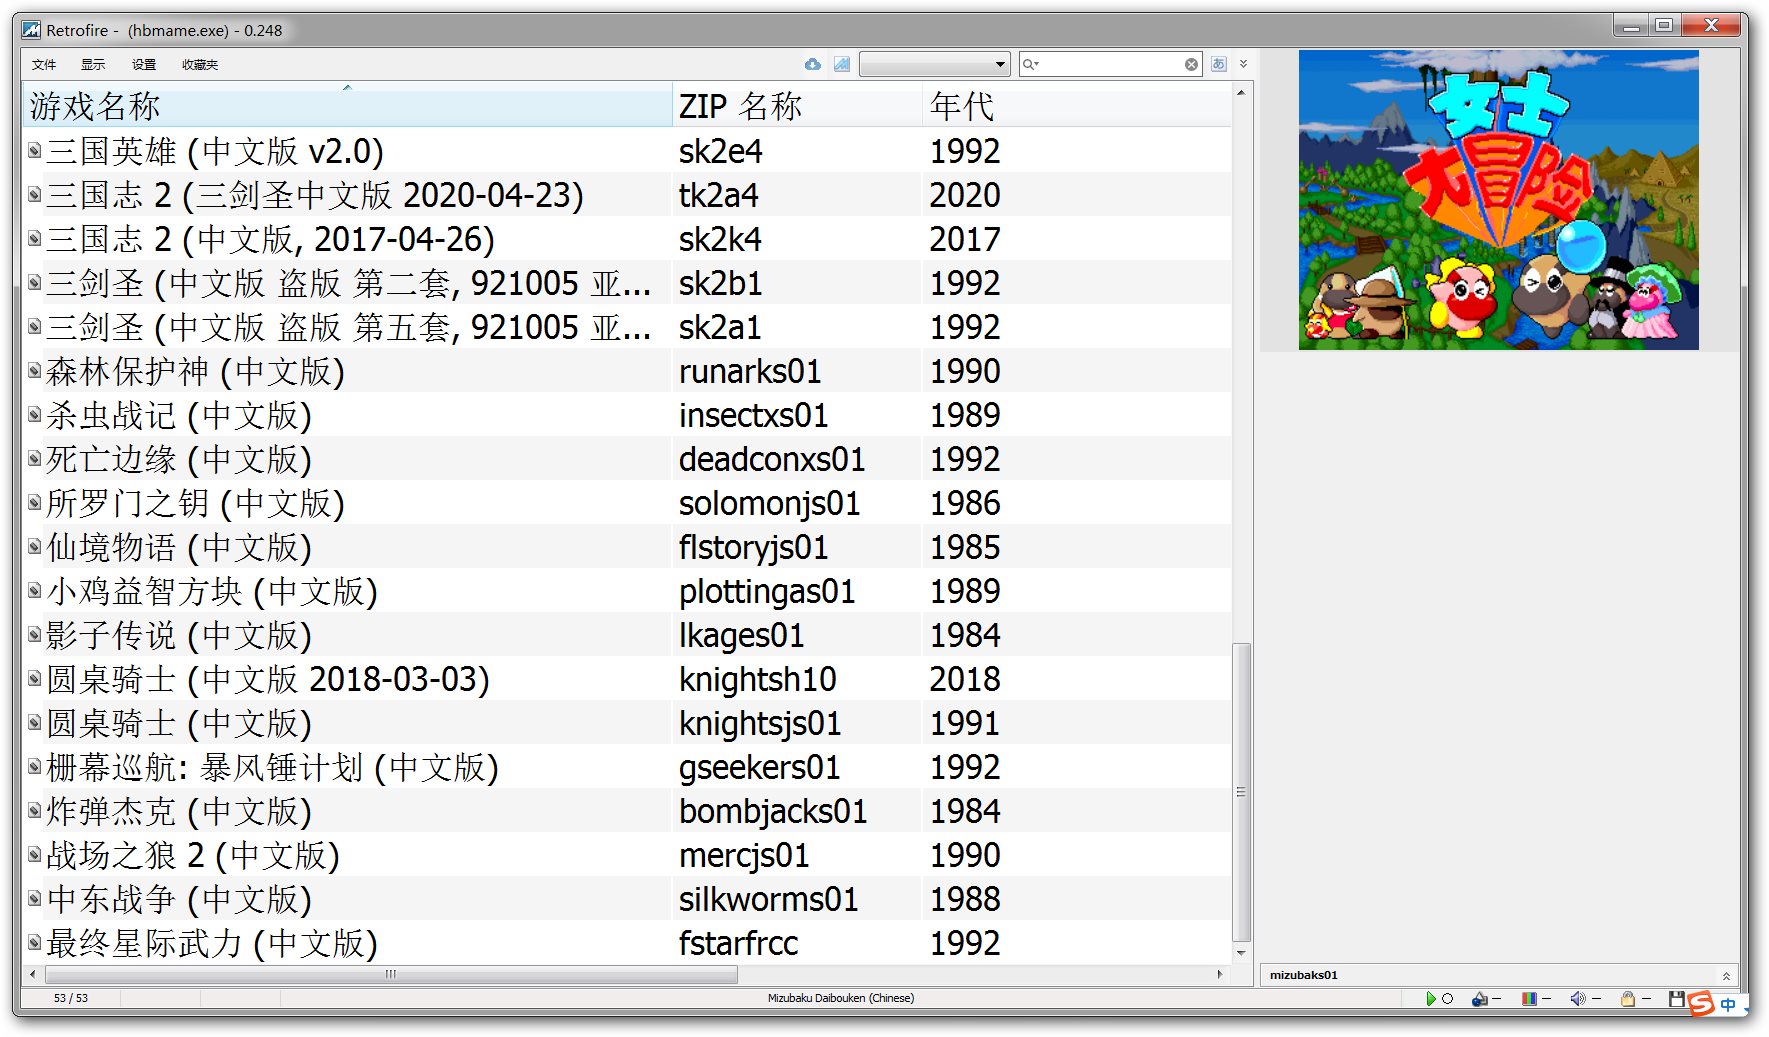Click the vertical scrollbar down arrow
1769x1037 pixels.
tap(1241, 954)
